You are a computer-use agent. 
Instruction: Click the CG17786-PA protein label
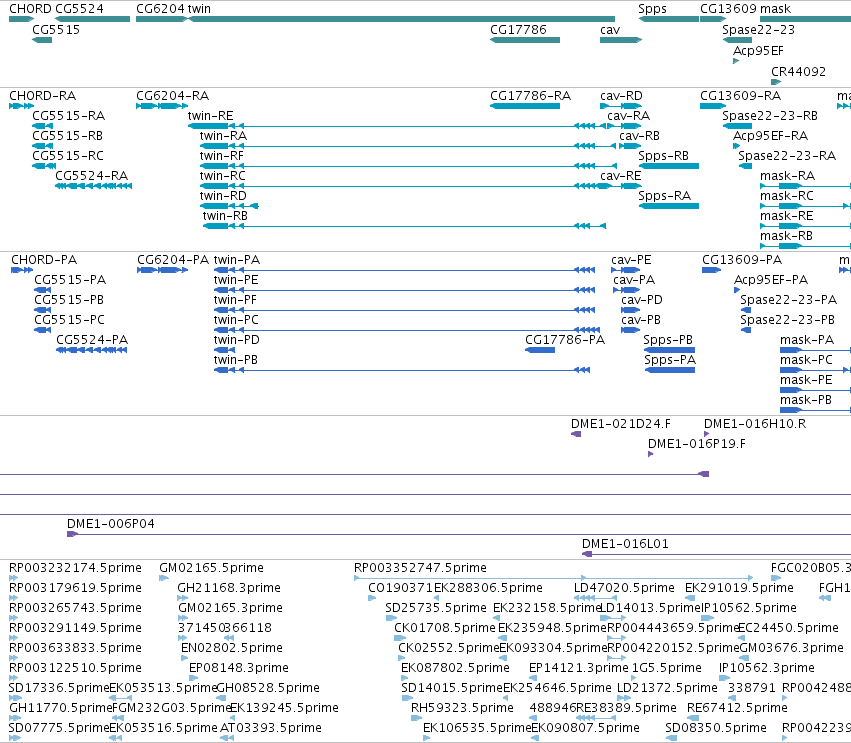click(x=564, y=340)
